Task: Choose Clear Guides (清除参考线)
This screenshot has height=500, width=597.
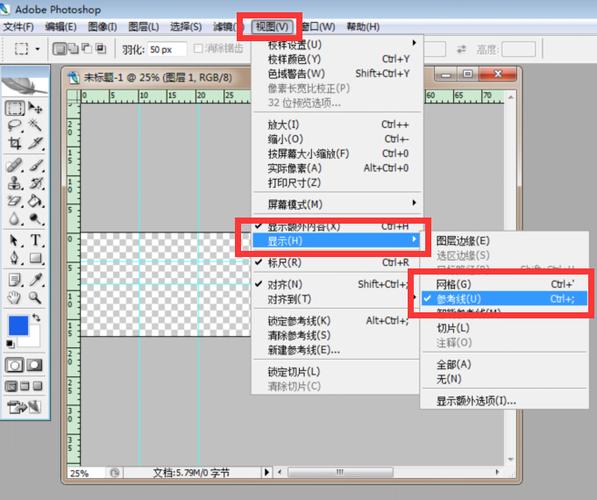Action: coord(336,335)
